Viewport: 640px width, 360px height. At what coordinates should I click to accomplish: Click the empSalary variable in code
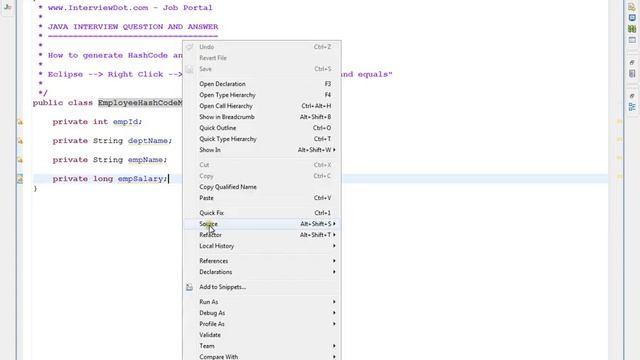[140, 179]
